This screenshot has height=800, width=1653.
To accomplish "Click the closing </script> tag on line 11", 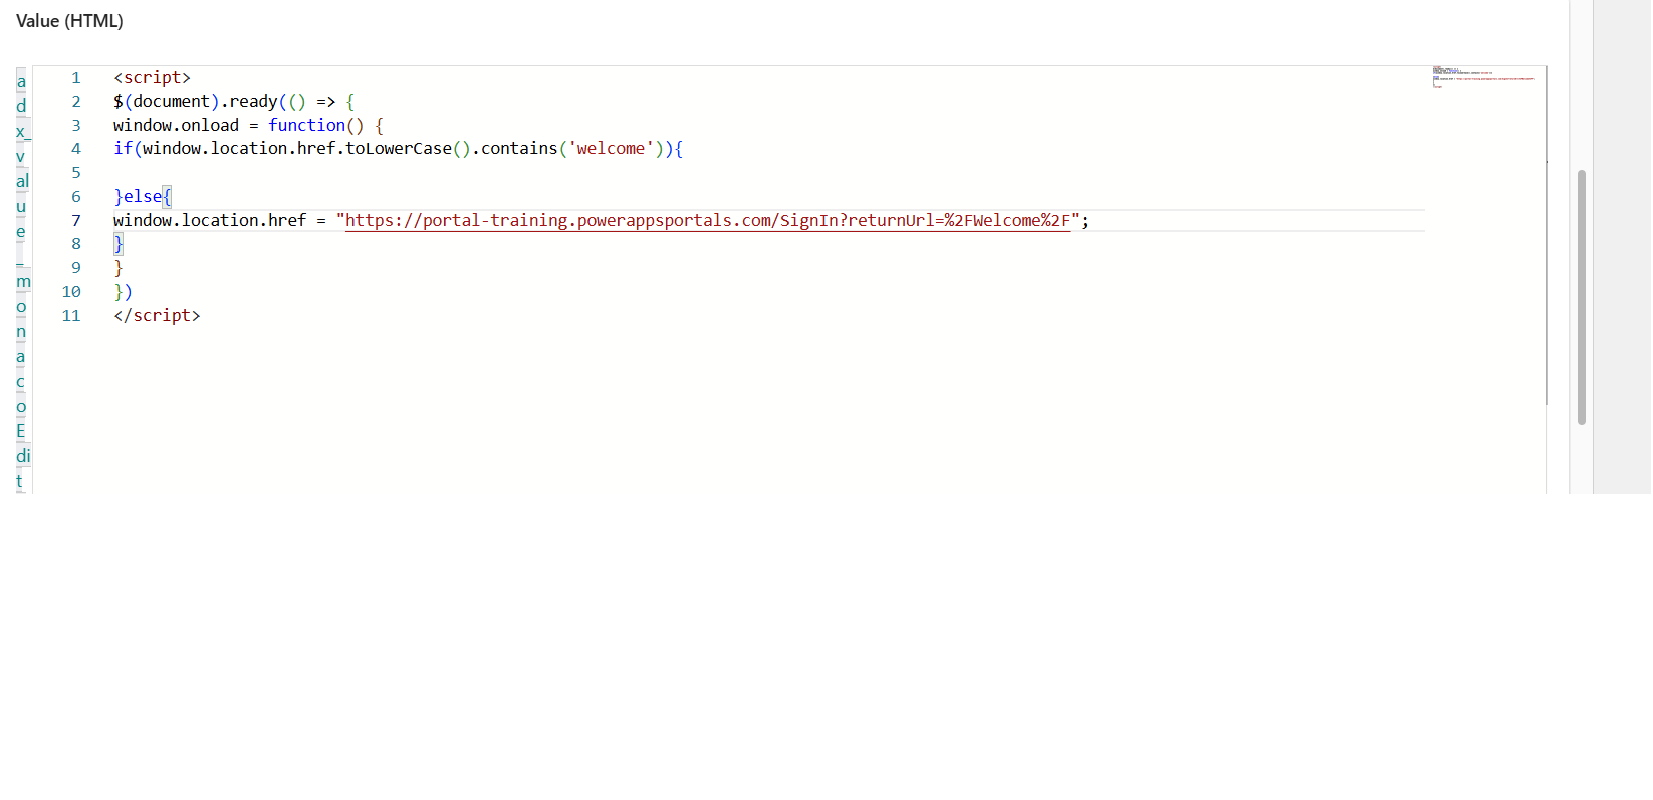I will [157, 316].
